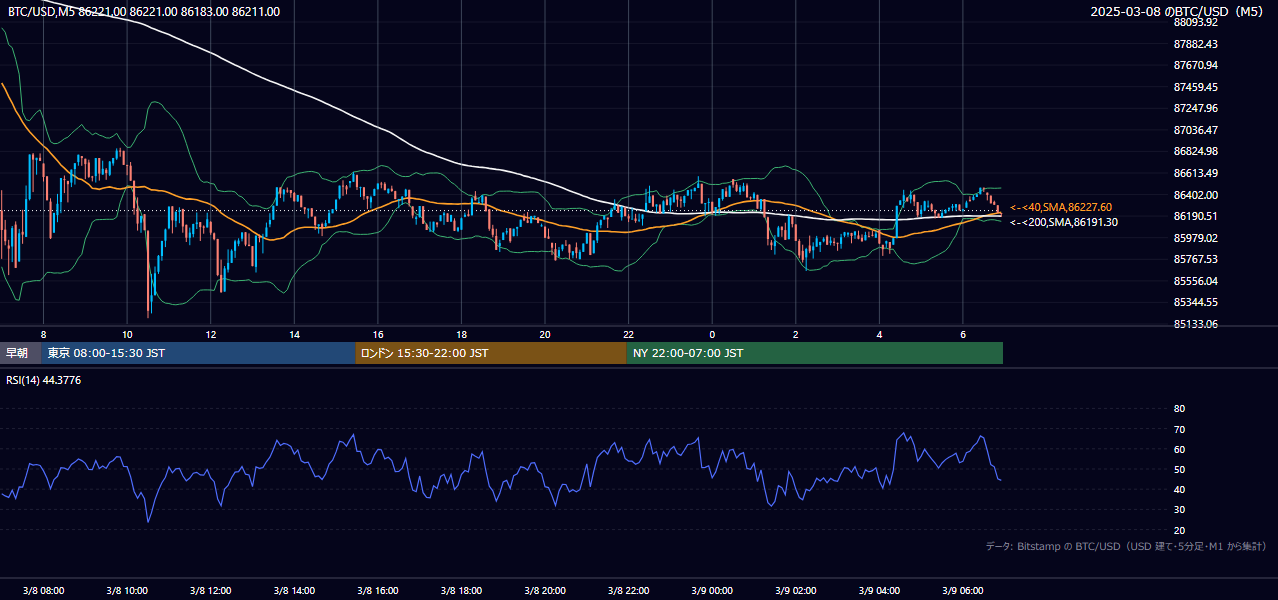Click the '3/8 10:00' time axis label
The height and width of the screenshot is (600, 1278).
click(x=127, y=591)
